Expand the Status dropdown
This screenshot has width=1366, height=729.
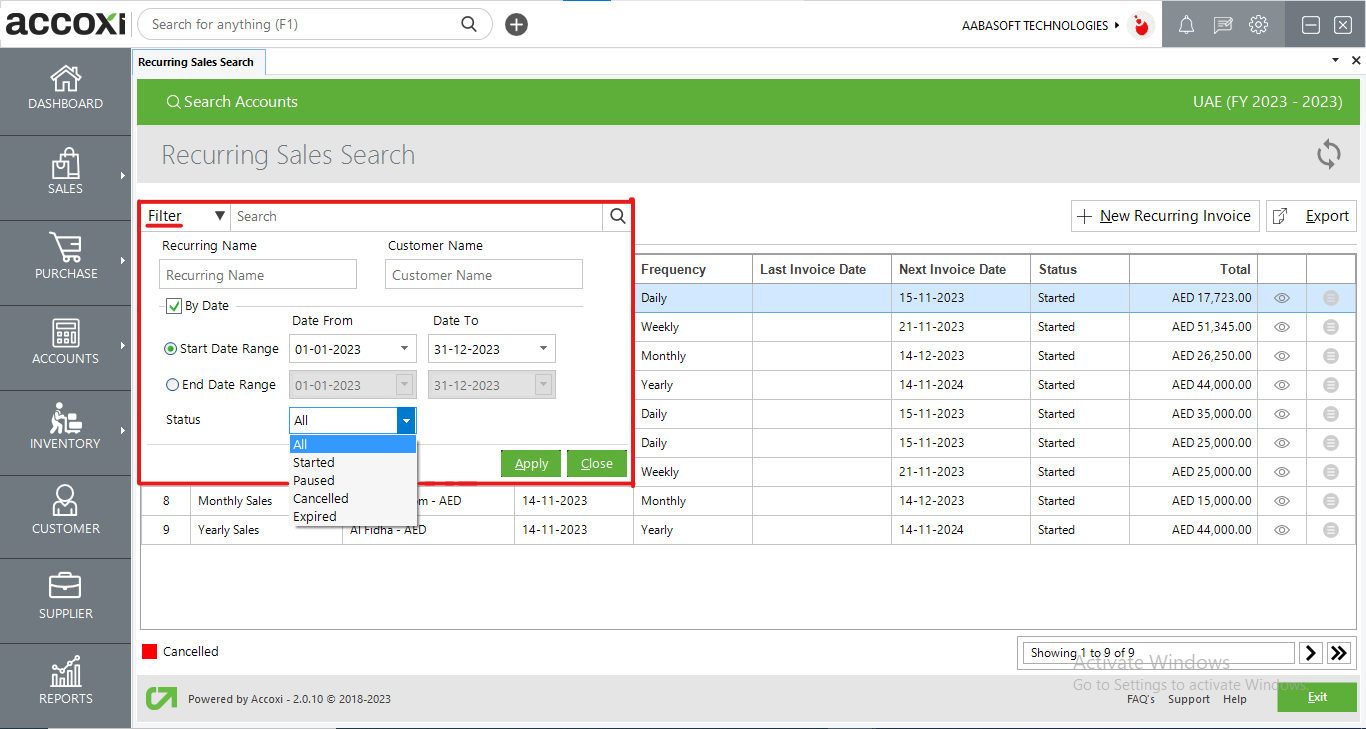405,419
